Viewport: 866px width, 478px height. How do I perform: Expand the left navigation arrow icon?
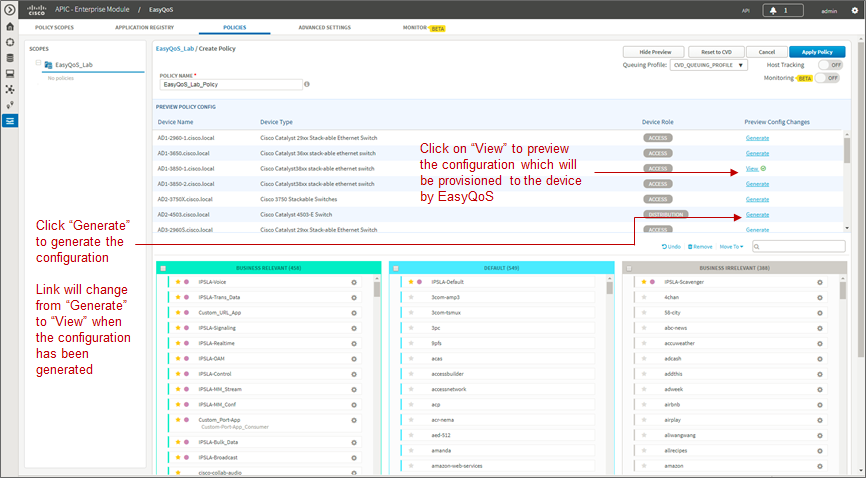coord(9,10)
